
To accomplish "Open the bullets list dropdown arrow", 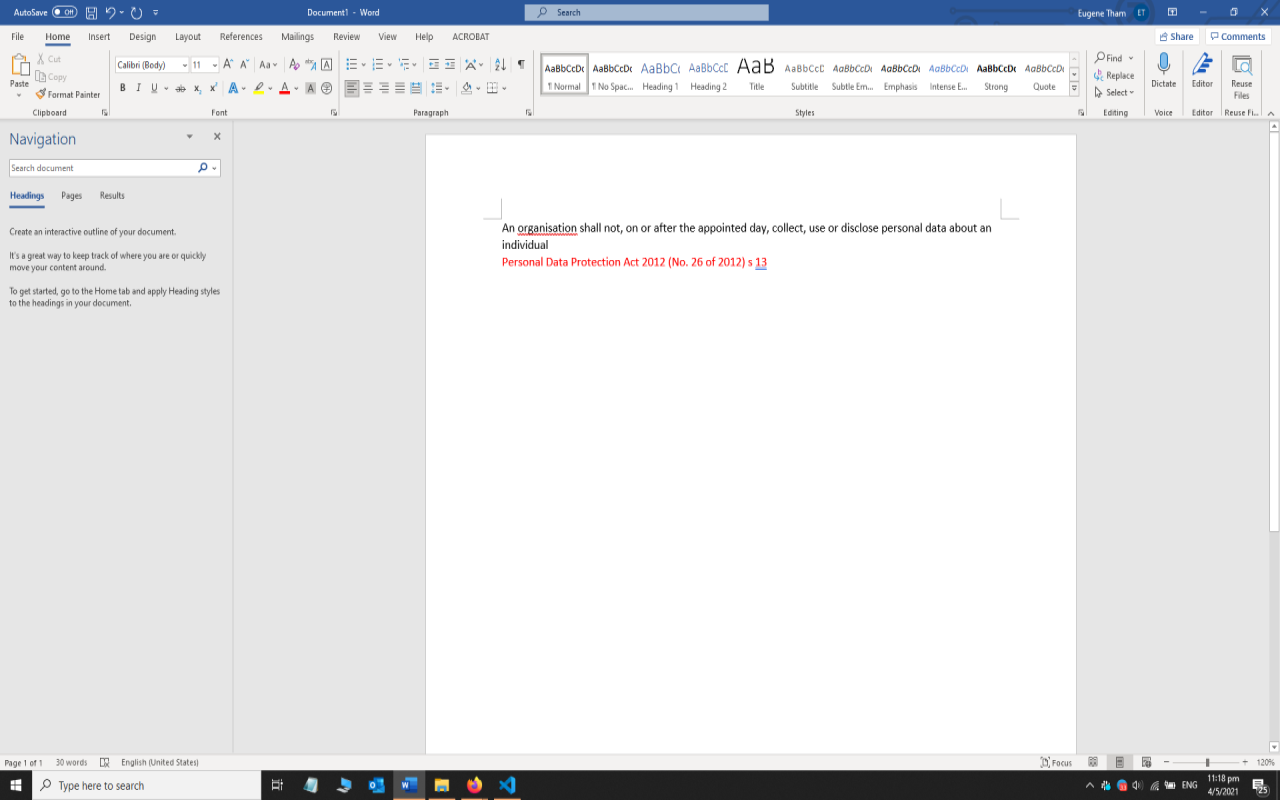I will pyautogui.click(x=363, y=64).
